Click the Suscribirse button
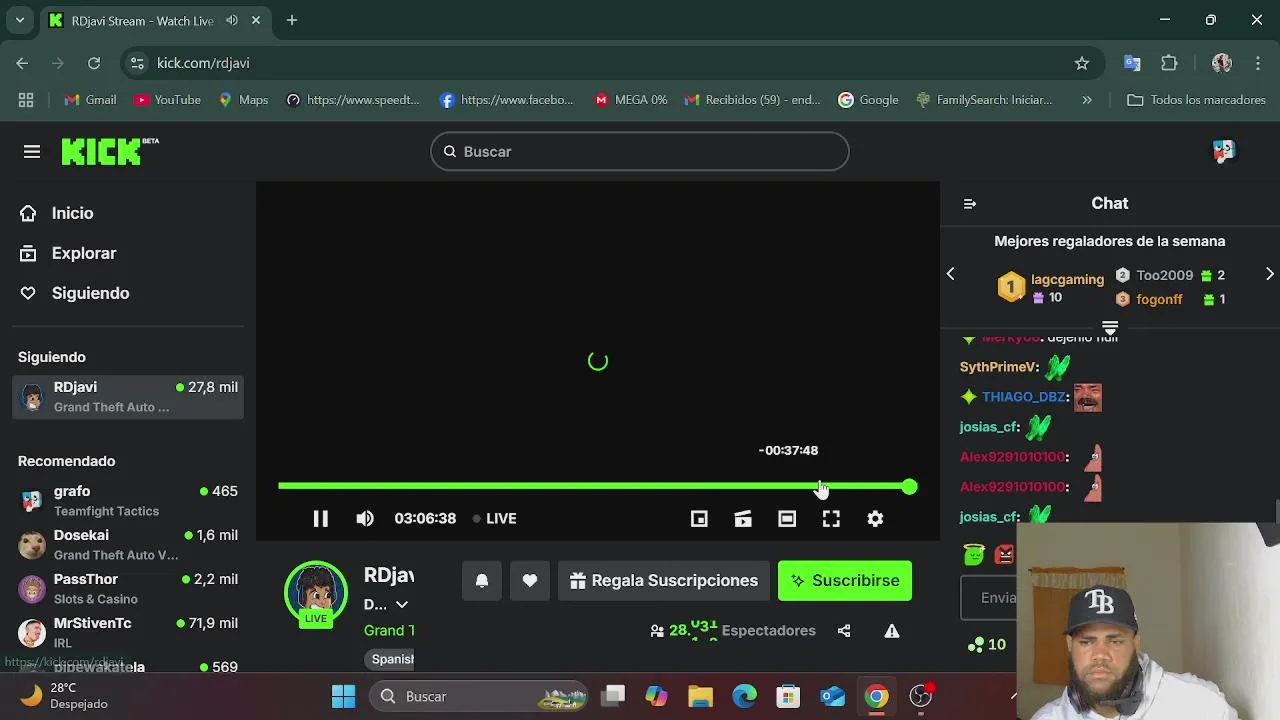This screenshot has height=720, width=1280. pos(845,581)
